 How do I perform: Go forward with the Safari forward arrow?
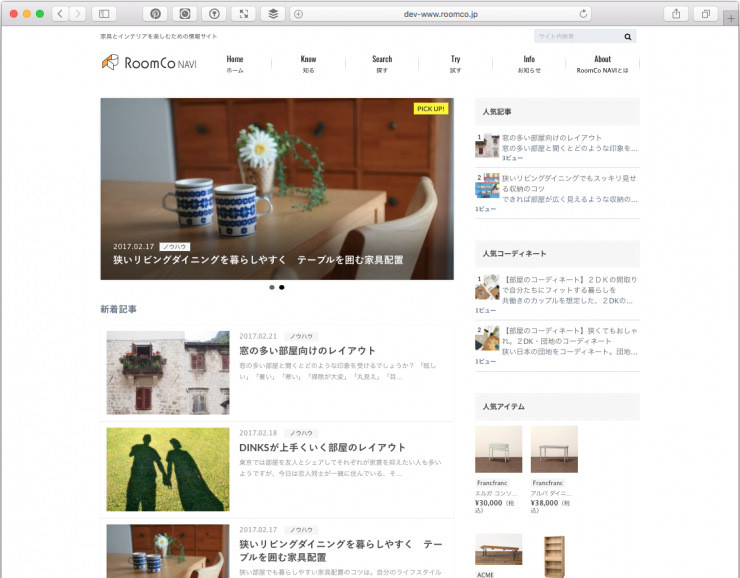[x=78, y=14]
